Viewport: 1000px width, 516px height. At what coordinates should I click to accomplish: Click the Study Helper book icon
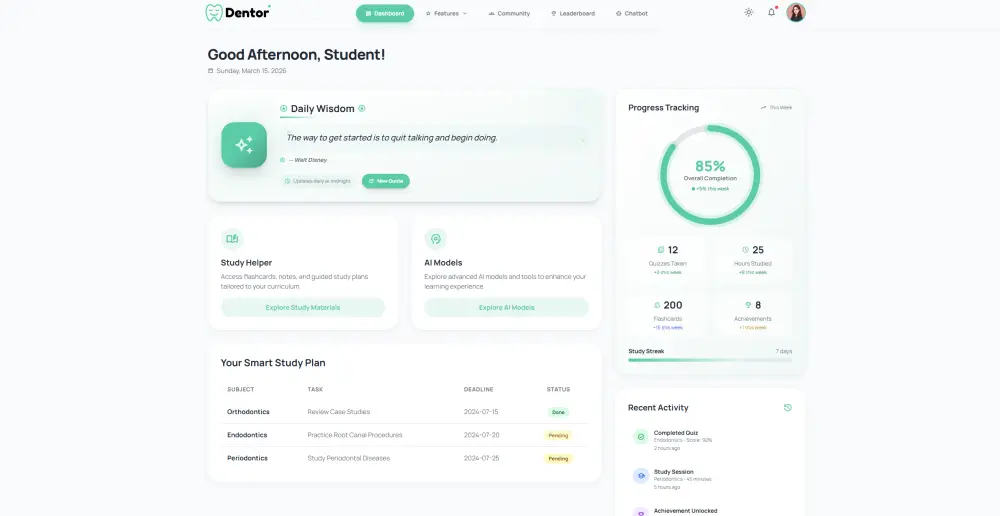click(x=232, y=239)
